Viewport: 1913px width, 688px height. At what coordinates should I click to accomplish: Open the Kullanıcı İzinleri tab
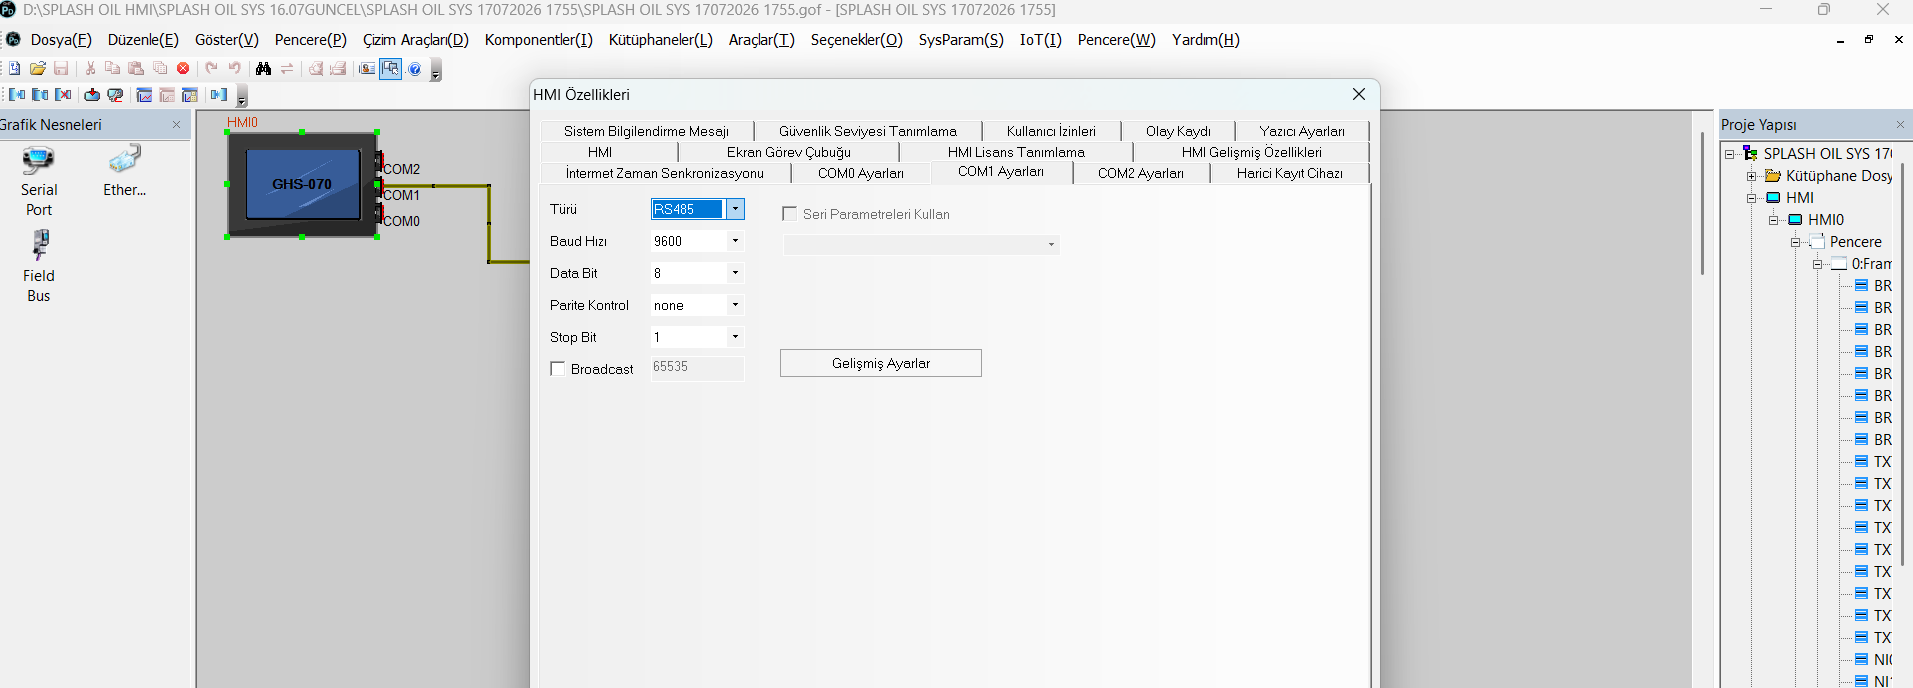point(1051,131)
